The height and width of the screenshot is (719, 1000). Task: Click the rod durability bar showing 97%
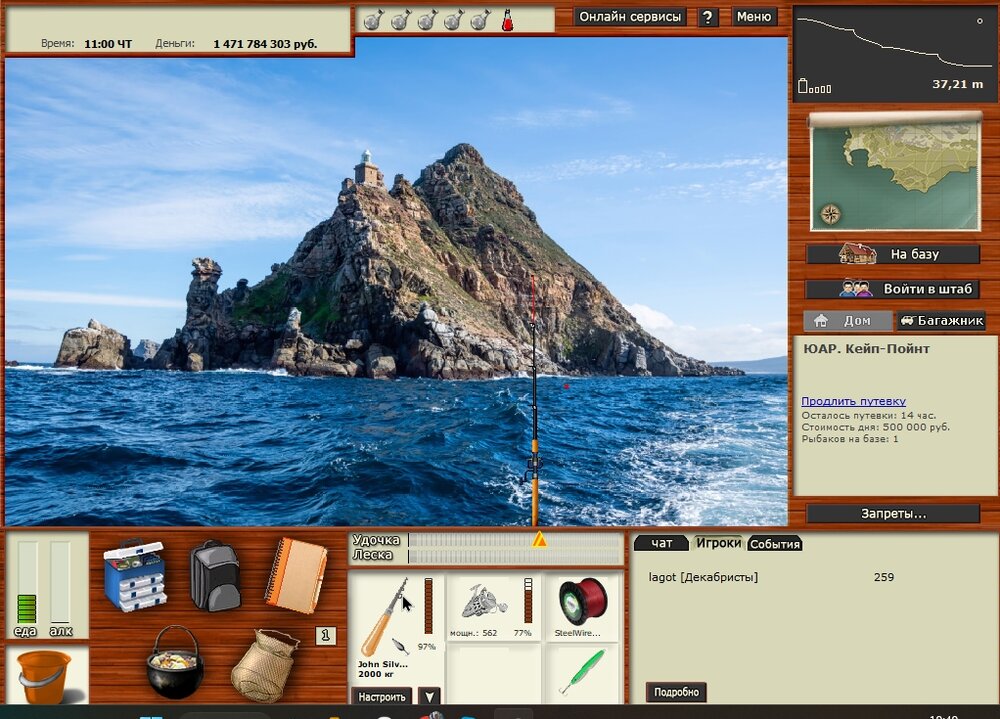click(429, 606)
